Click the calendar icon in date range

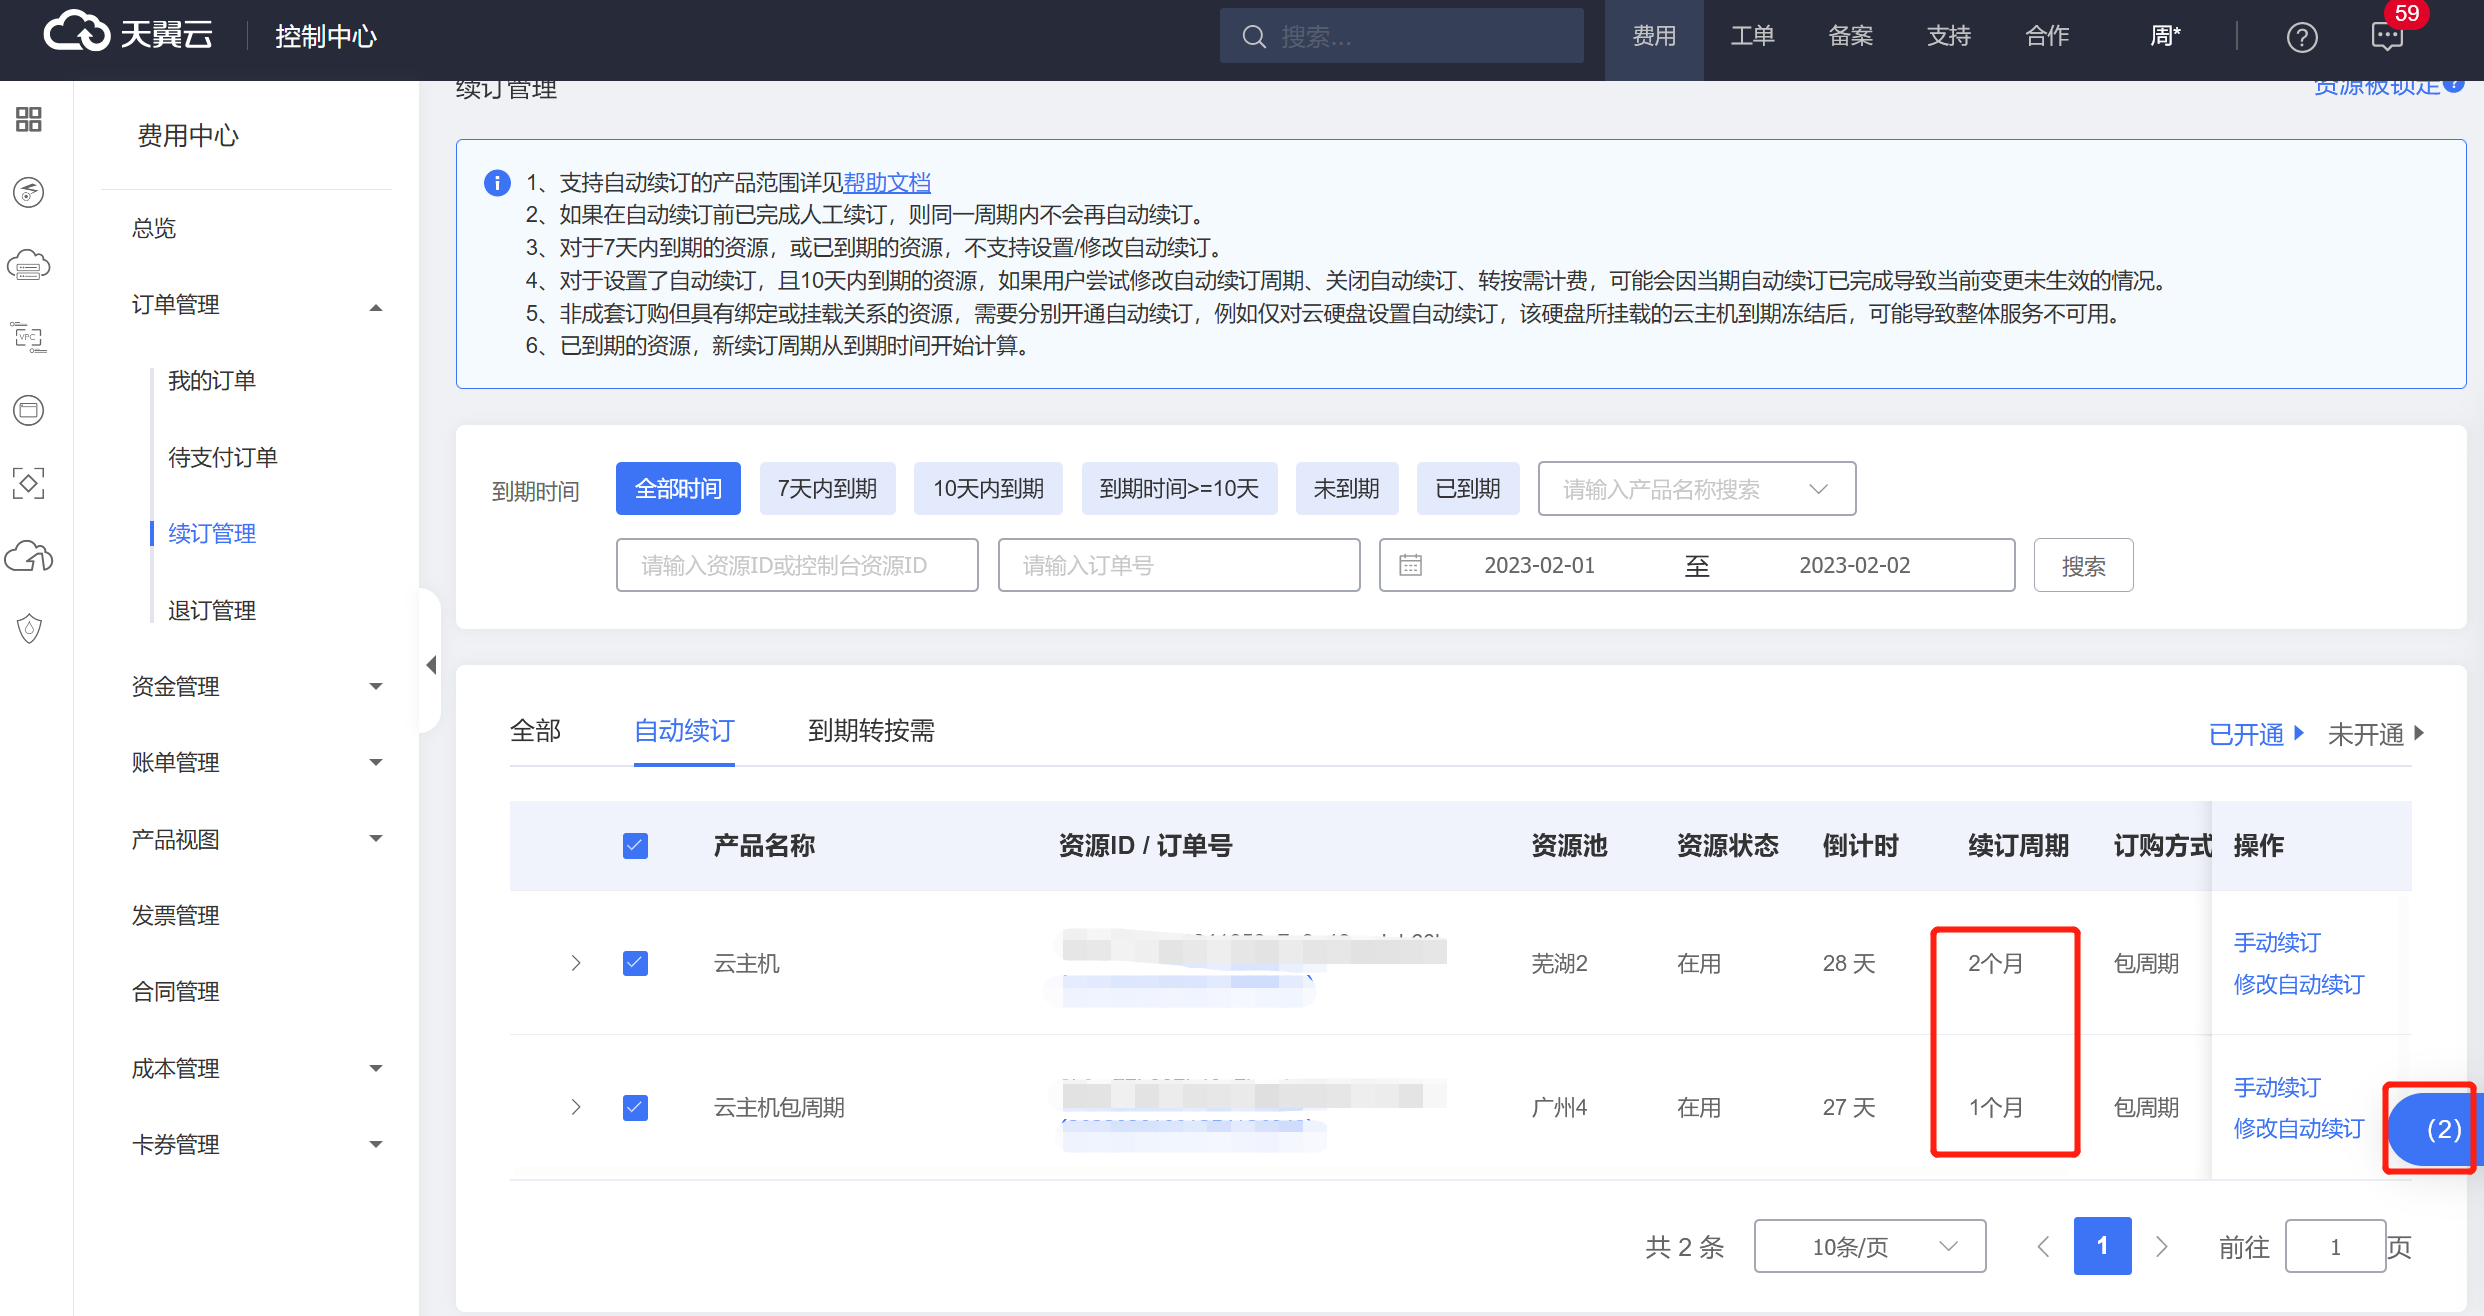coord(1410,565)
